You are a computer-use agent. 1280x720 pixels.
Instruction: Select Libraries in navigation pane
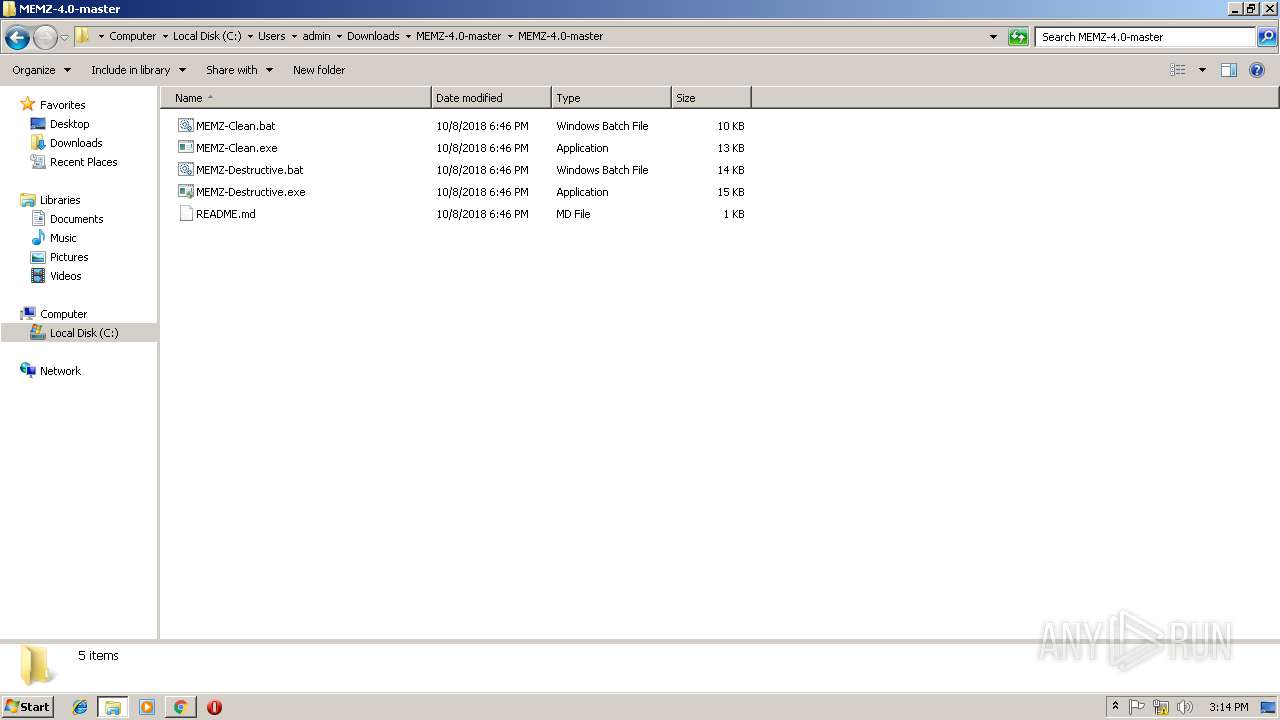(x=60, y=200)
